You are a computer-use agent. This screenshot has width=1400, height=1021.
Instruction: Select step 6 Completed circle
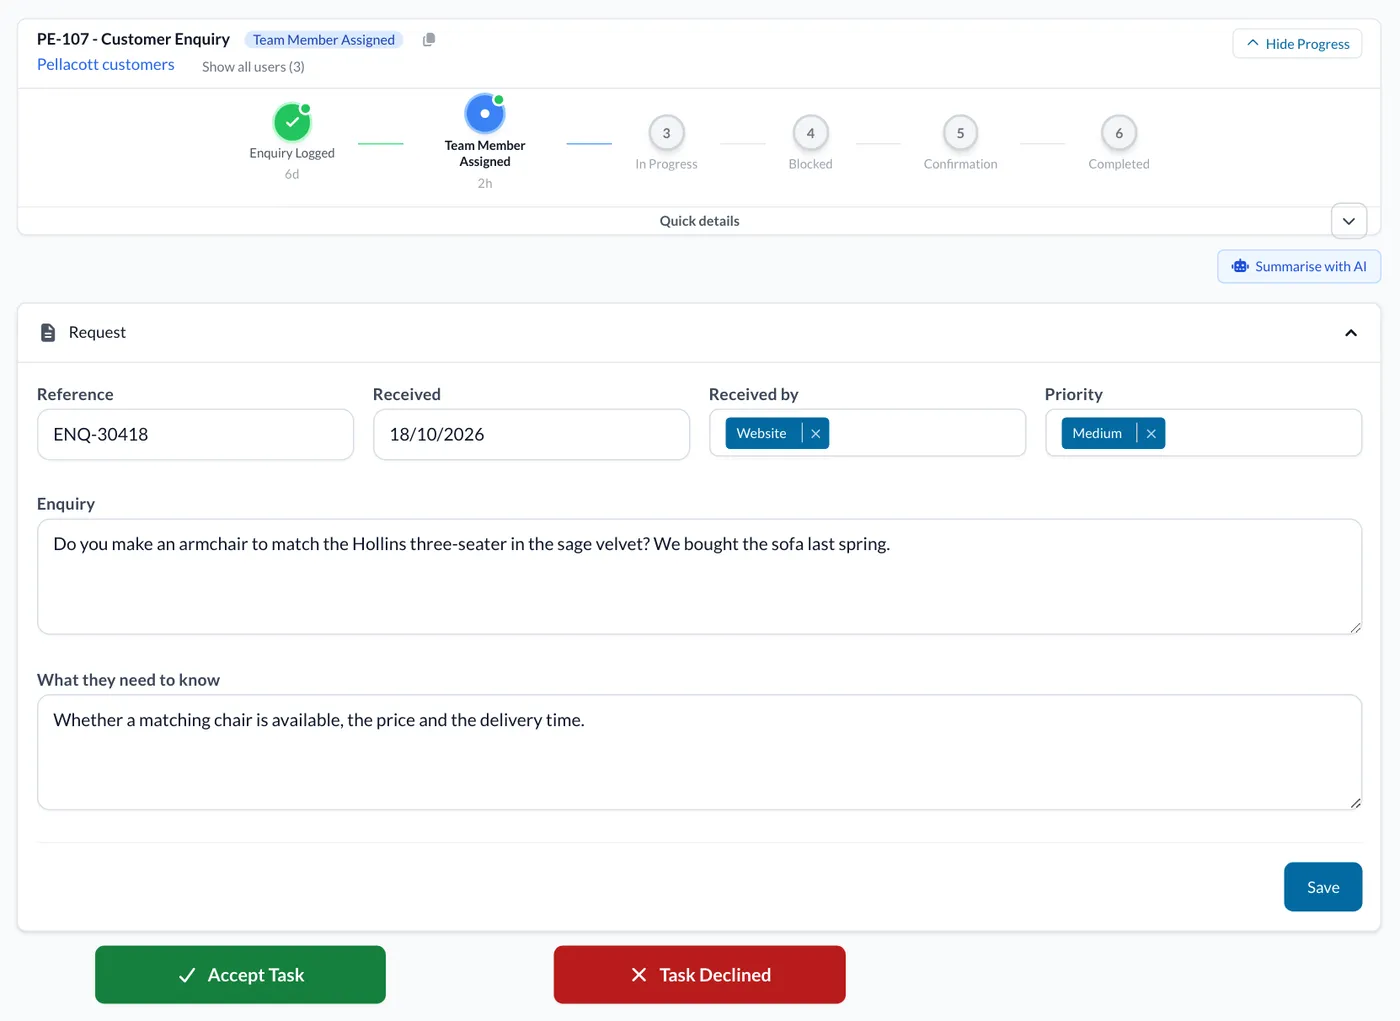click(1119, 133)
